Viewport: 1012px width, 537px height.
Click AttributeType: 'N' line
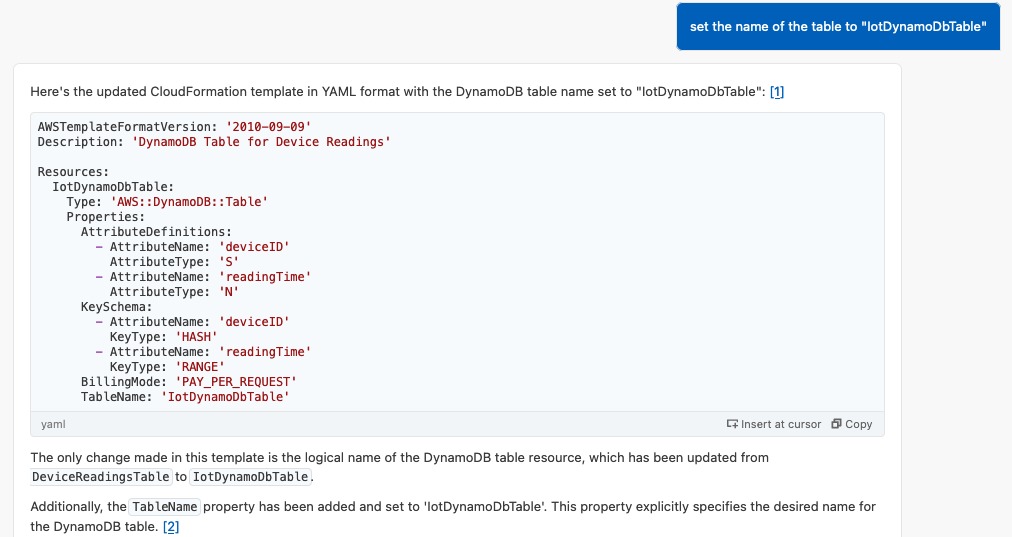[x=174, y=292]
